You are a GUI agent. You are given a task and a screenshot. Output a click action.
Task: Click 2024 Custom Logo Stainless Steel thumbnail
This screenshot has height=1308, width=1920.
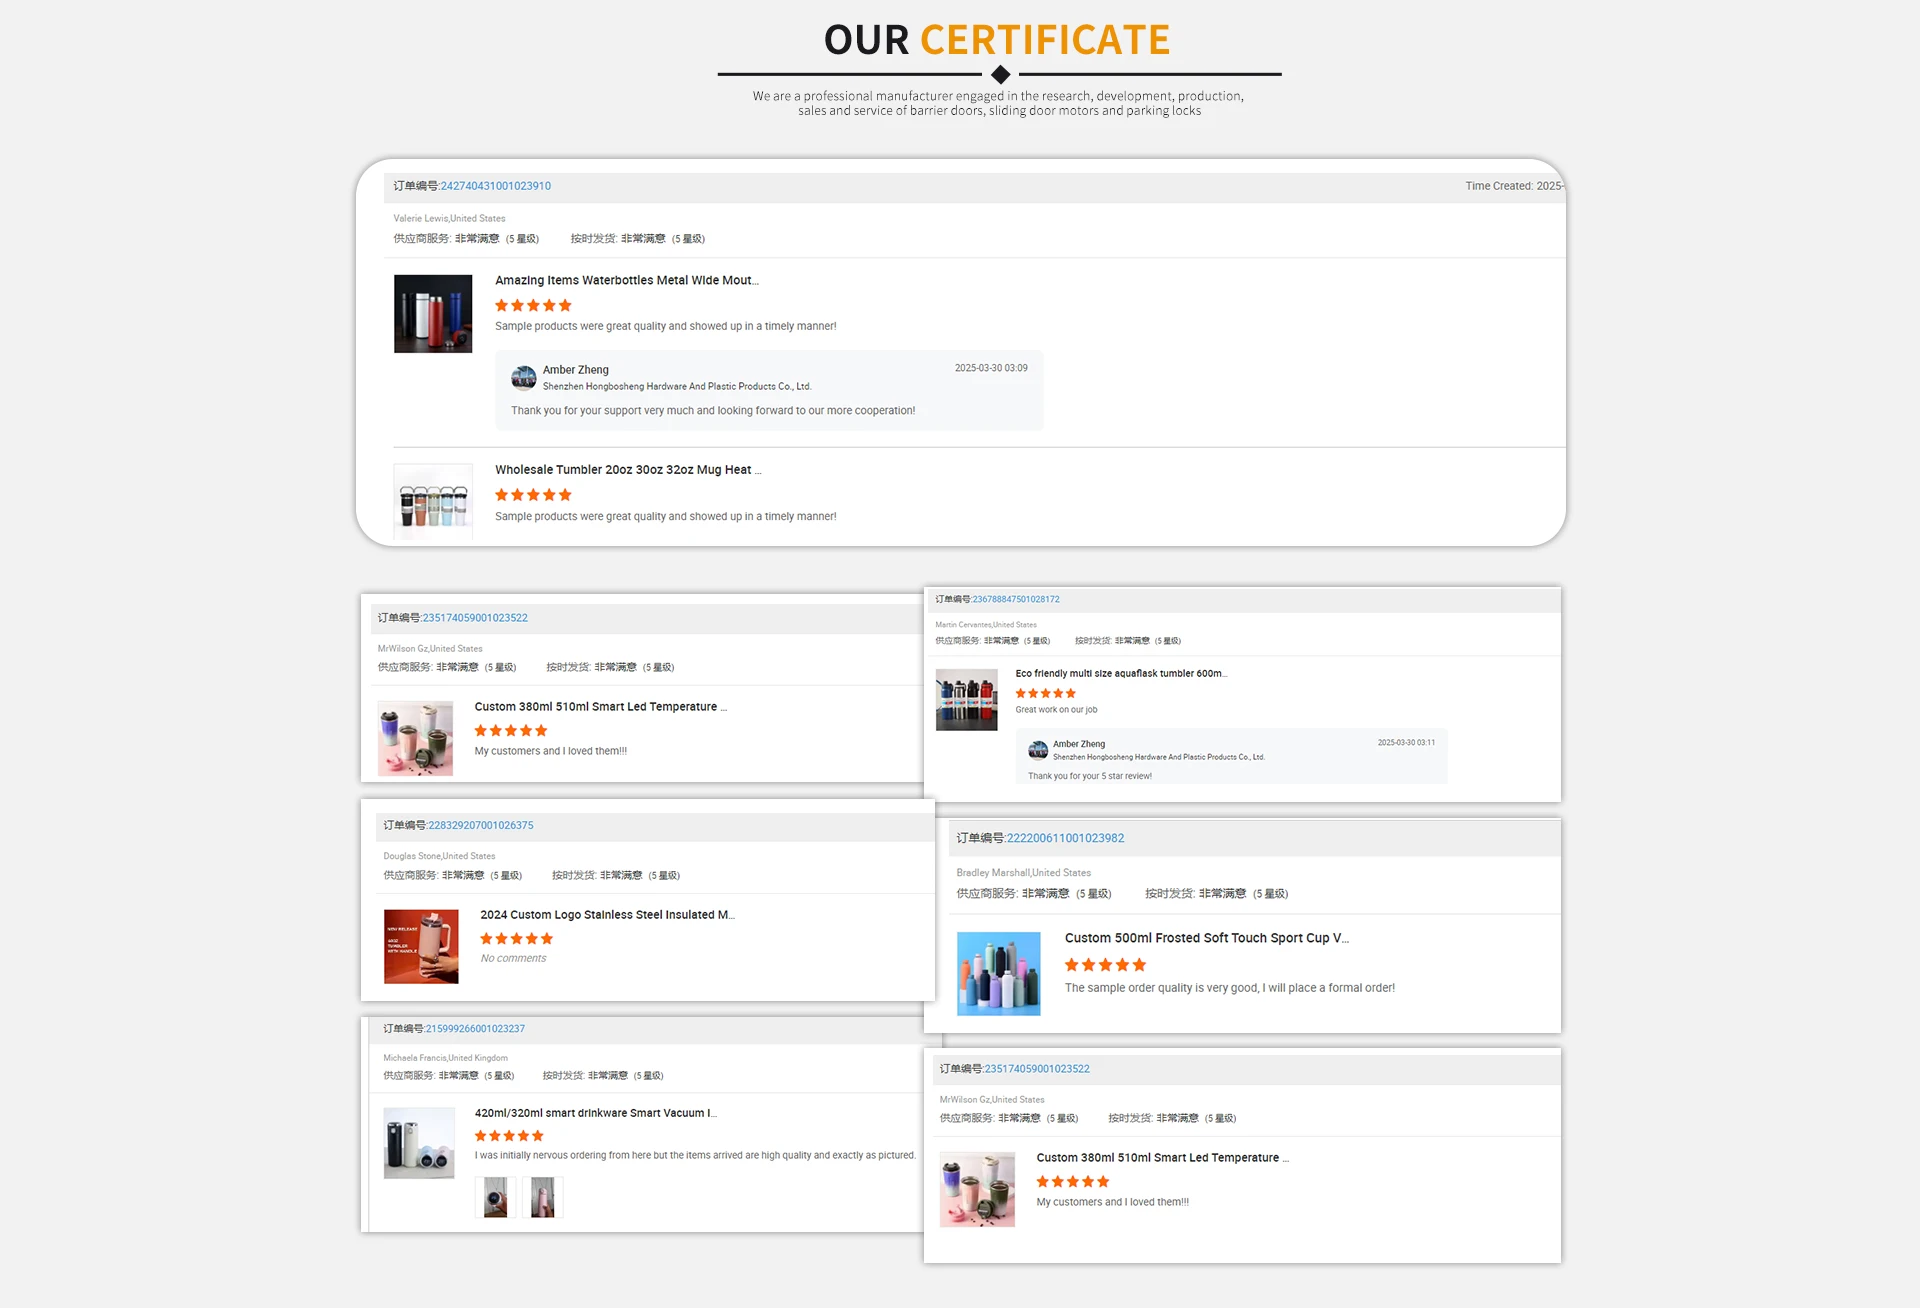click(421, 946)
